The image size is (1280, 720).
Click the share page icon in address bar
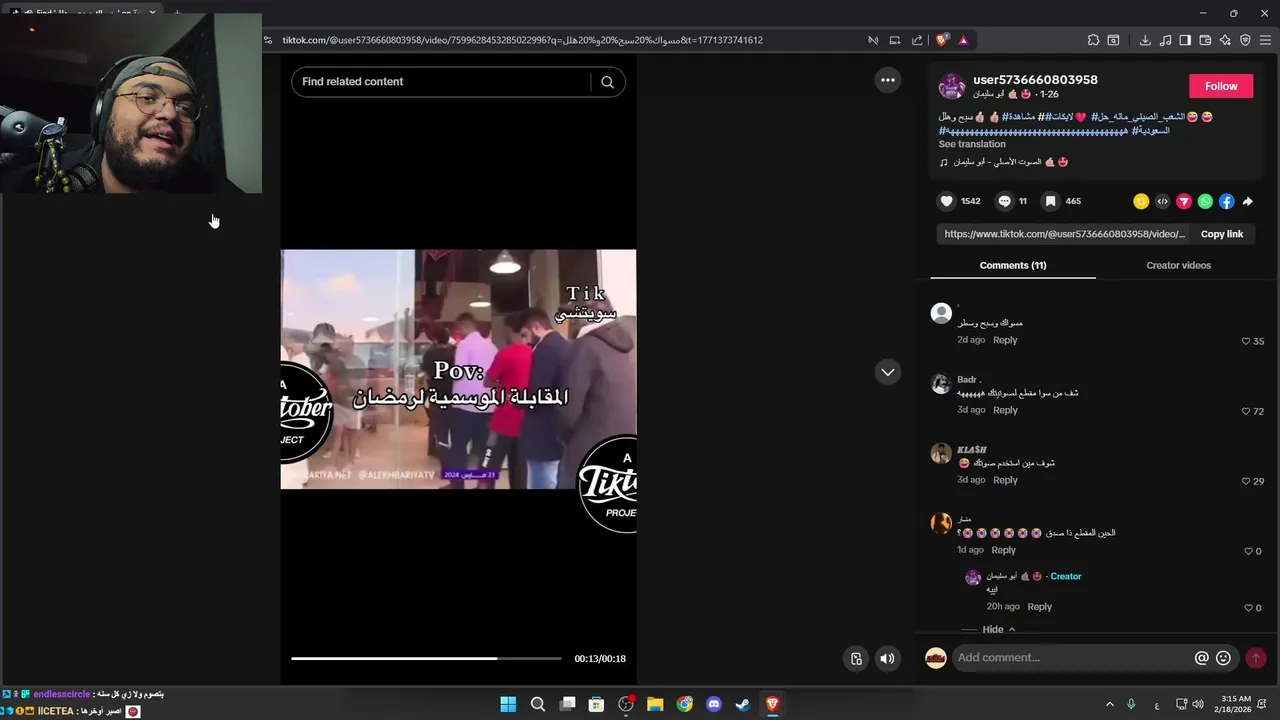point(917,40)
